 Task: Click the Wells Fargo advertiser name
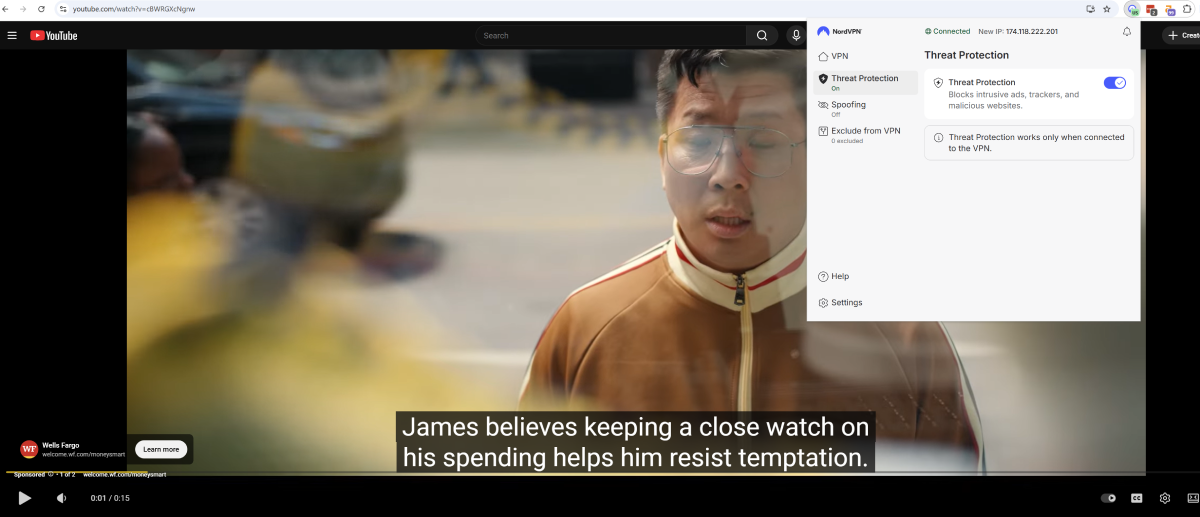point(61,445)
